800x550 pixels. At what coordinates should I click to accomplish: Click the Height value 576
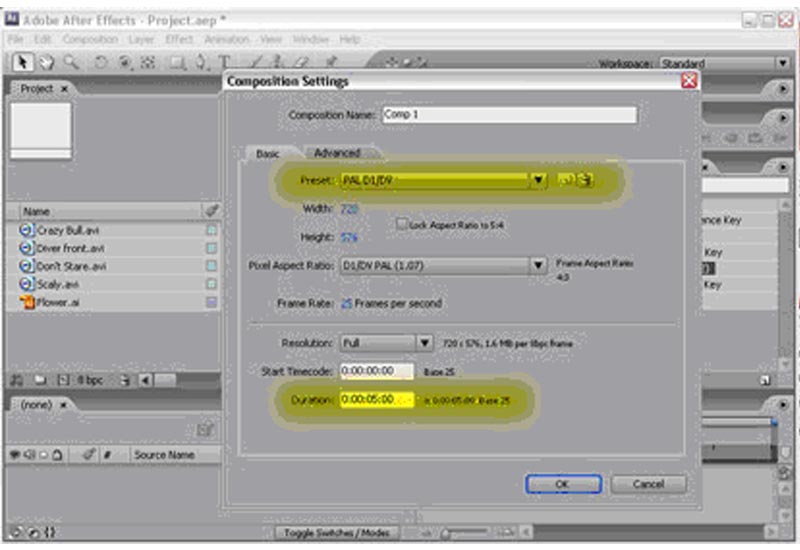tap(349, 237)
